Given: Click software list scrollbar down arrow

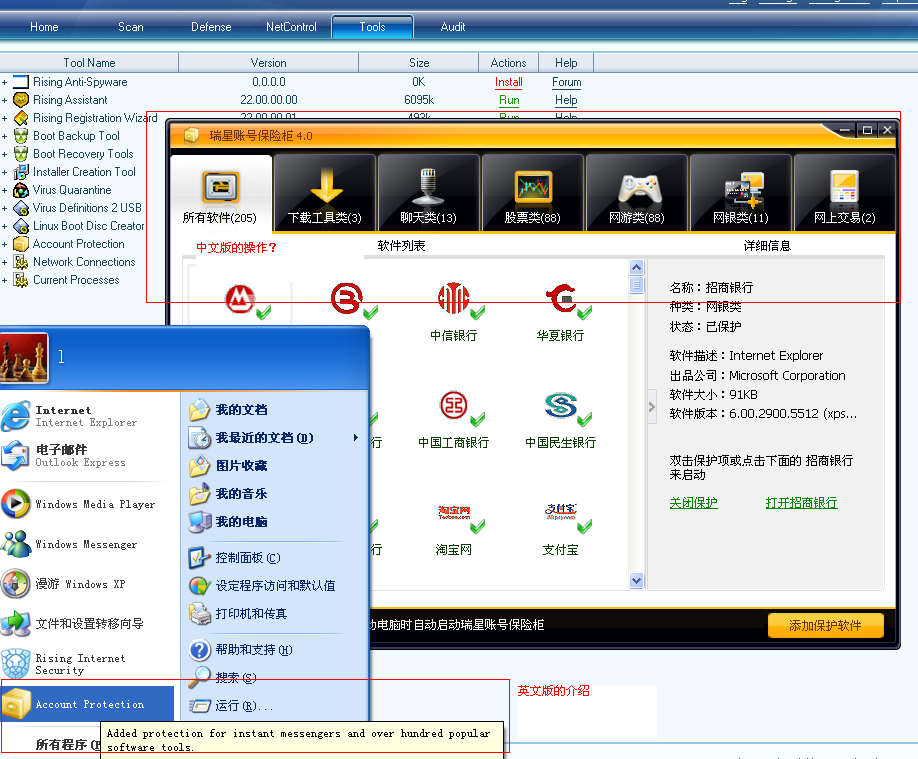Looking at the screenshot, I should (x=636, y=580).
